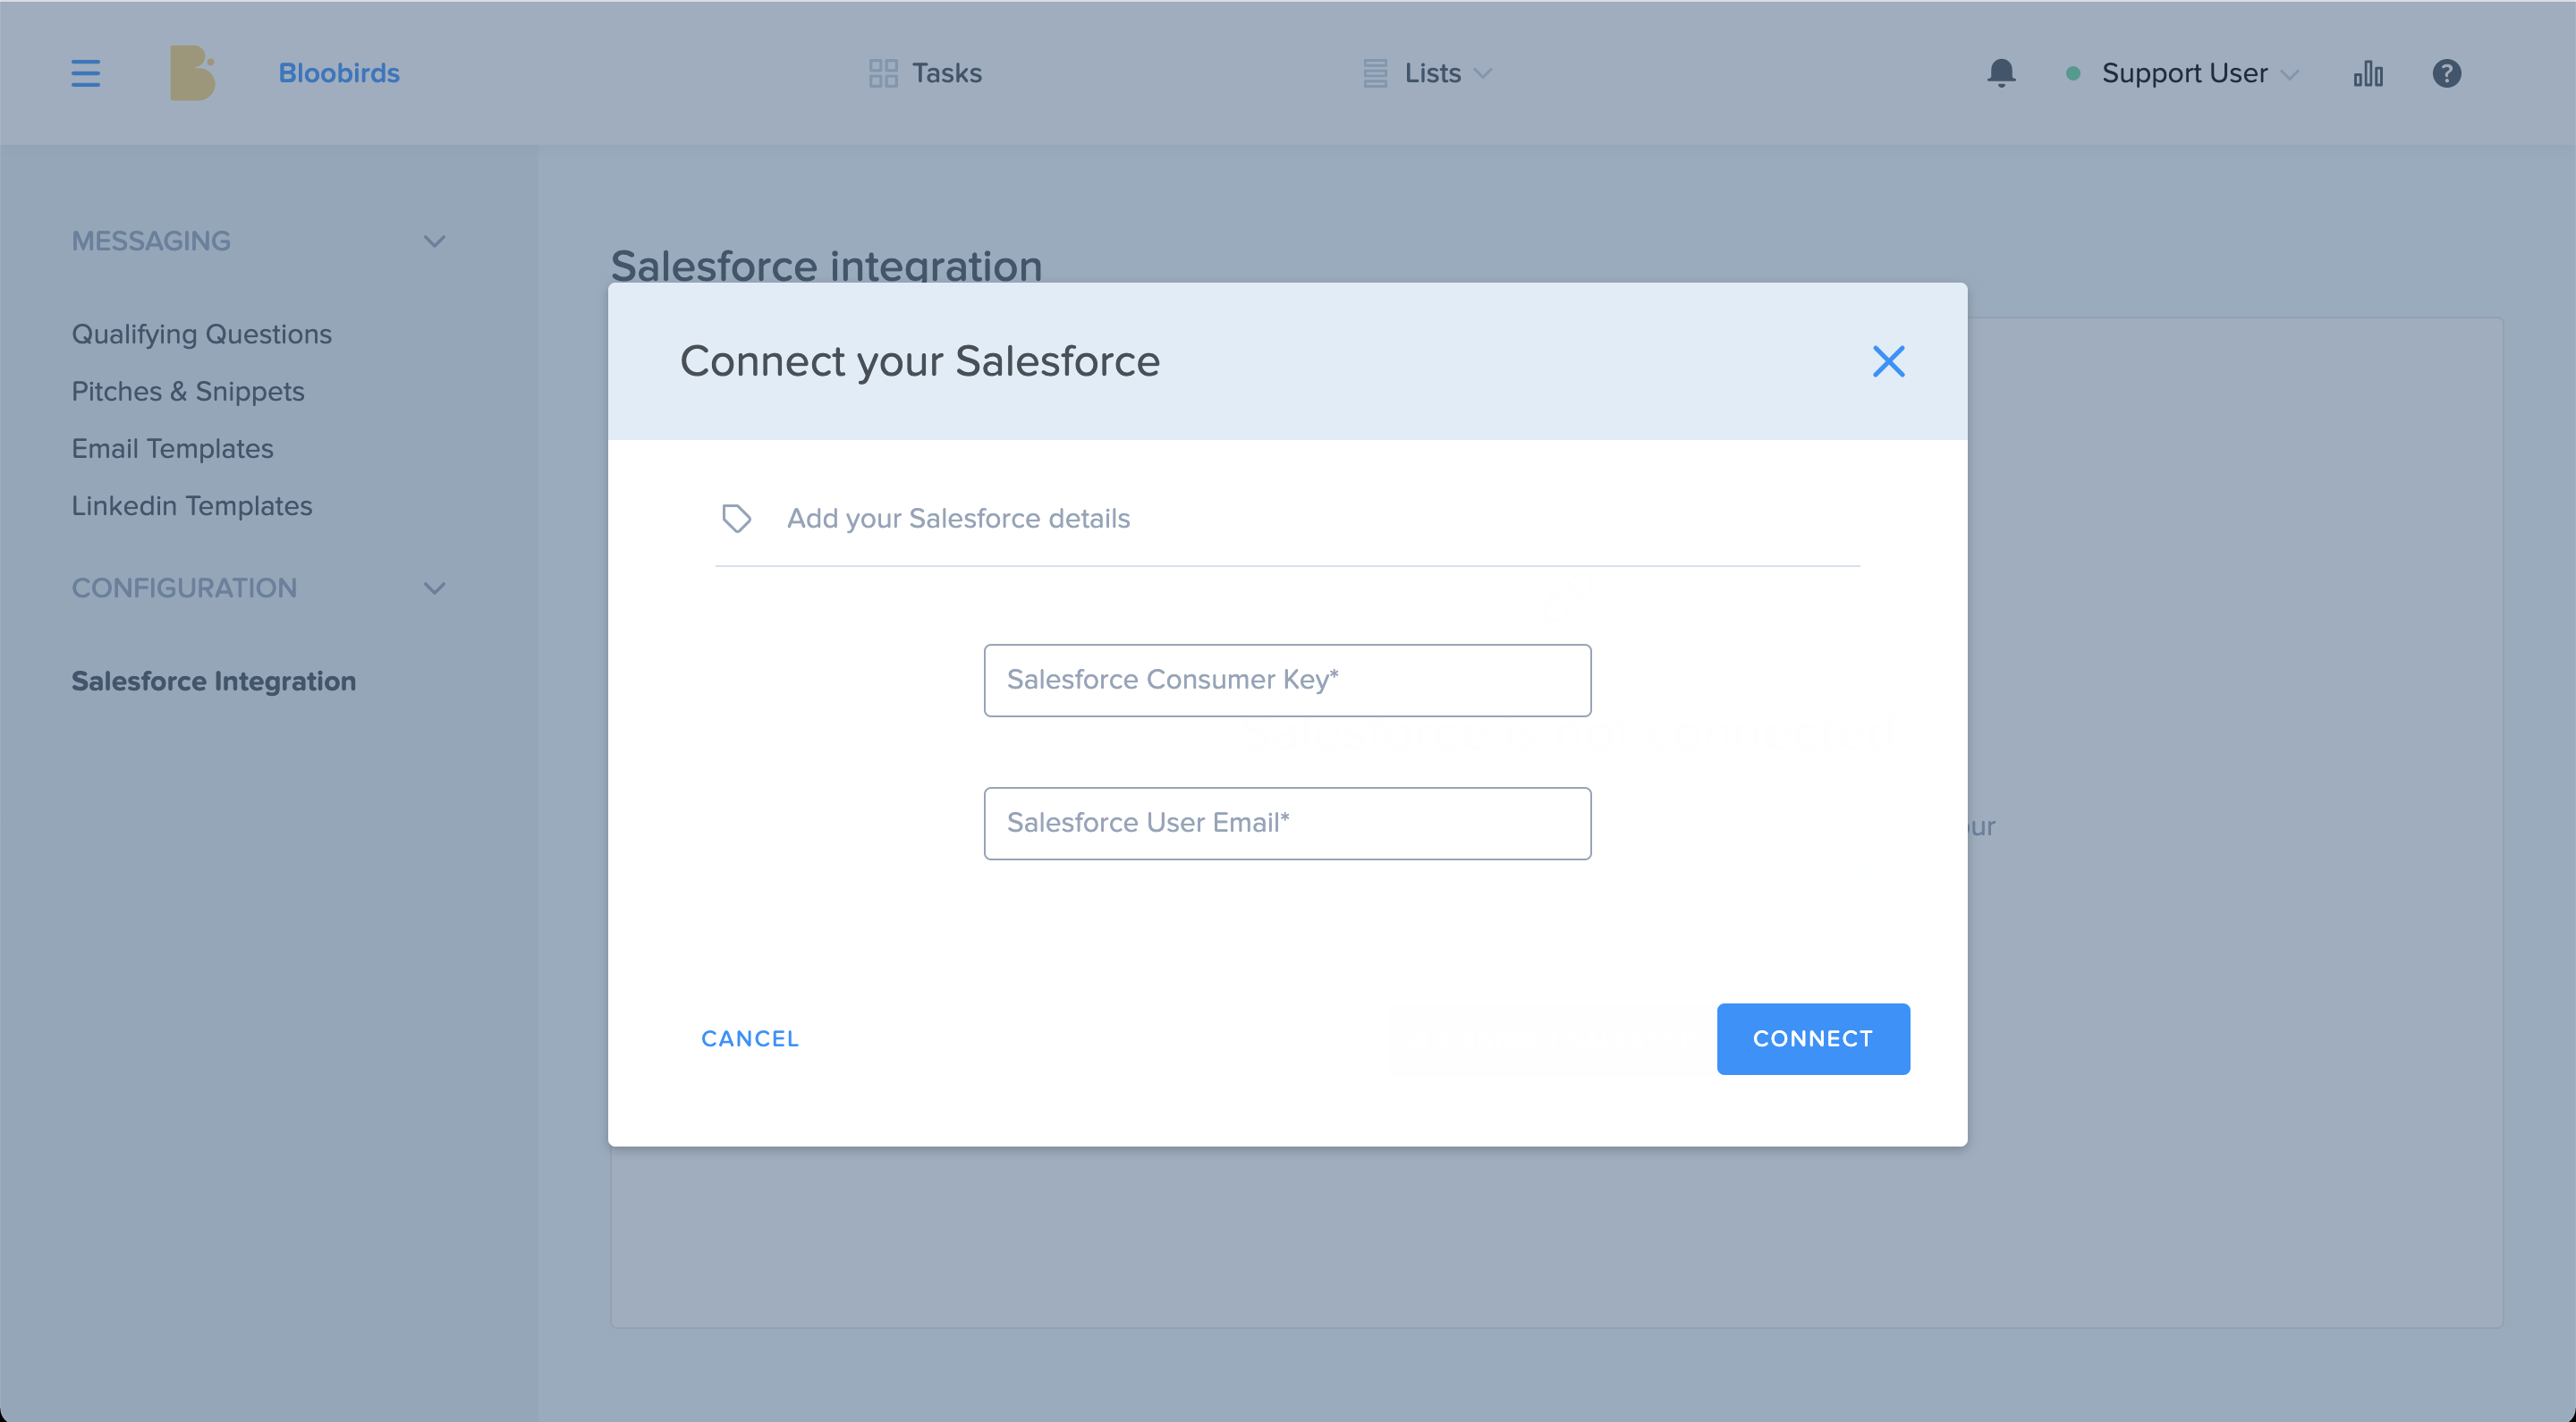Screen dimensions: 2576x1422
Task: Open Pitches & Snippets
Action: [188, 391]
